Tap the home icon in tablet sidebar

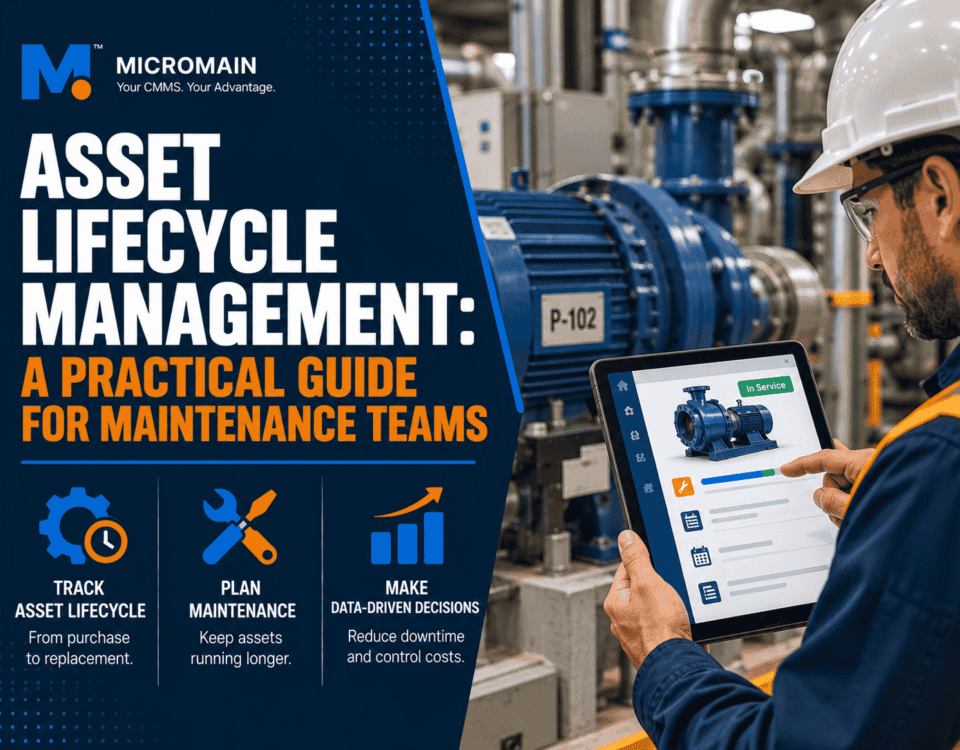623,386
